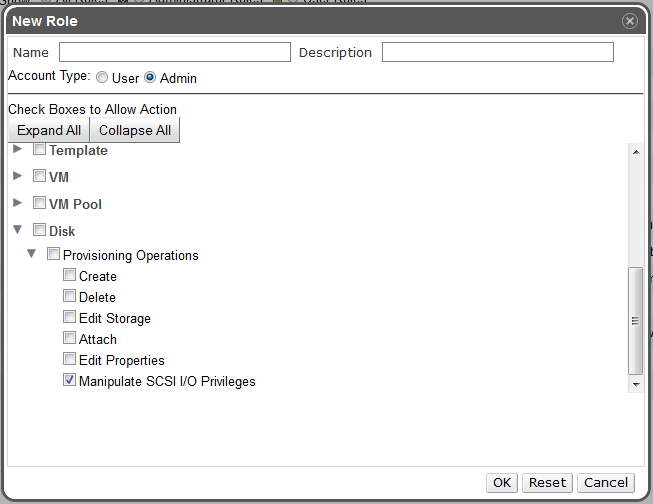Viewport: 653px width, 504px height.
Task: Expand the VM Pool tree node
Action: (17, 203)
